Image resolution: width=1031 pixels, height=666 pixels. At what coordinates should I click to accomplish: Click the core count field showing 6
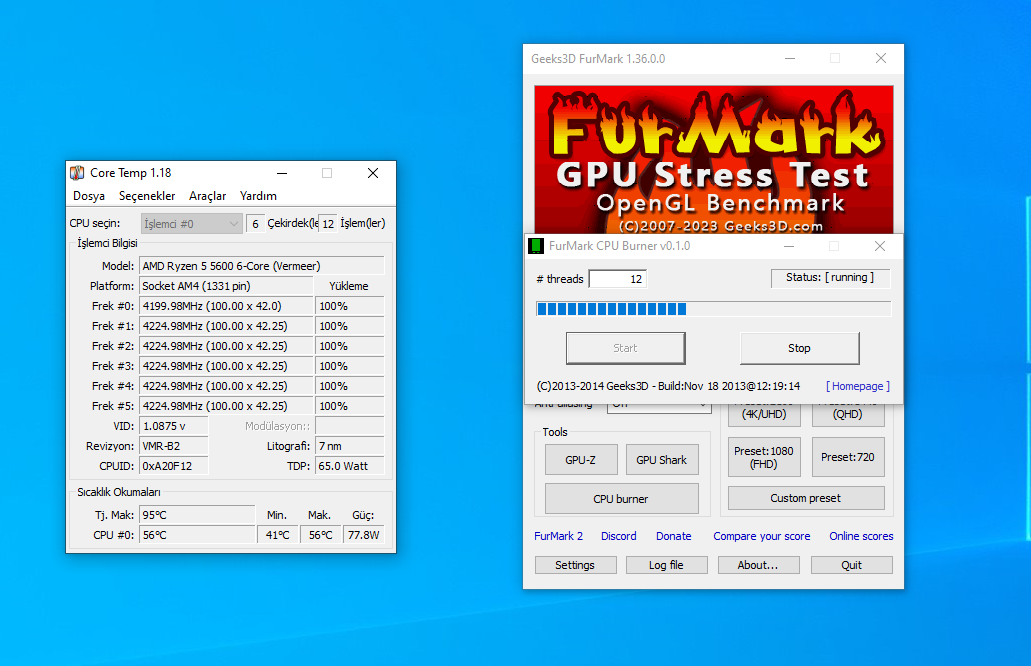[x=255, y=224]
